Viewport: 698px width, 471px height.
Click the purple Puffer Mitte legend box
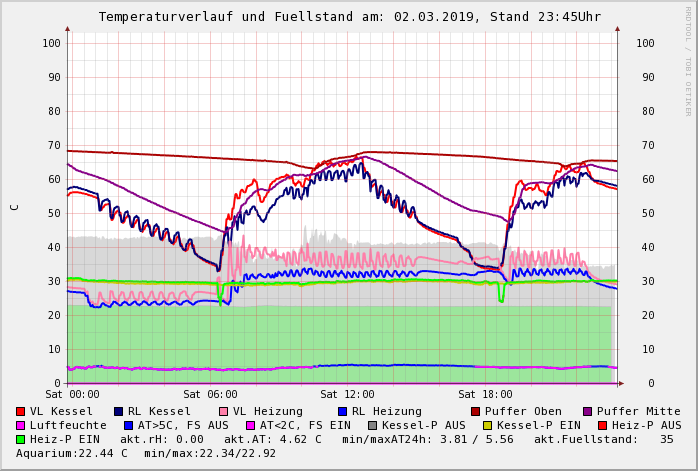point(587,411)
